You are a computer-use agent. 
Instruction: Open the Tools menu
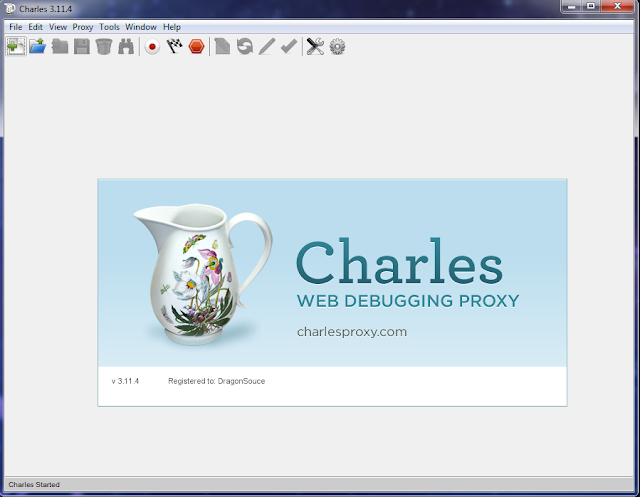(109, 27)
